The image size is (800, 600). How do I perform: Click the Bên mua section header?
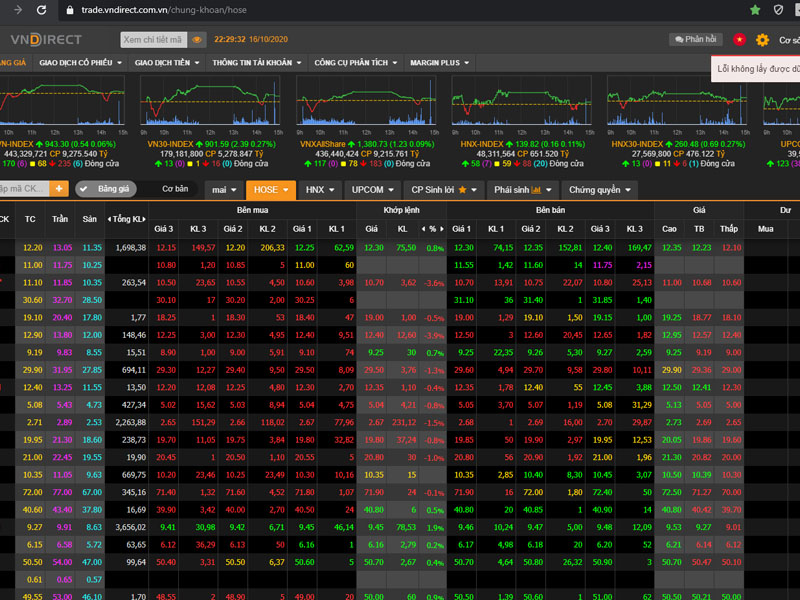coord(252,210)
